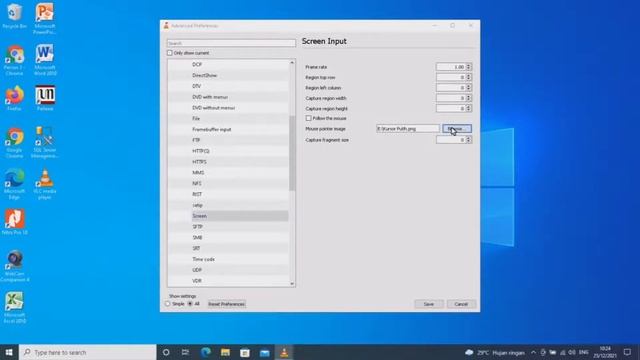
Task: Click the taskbar search box
Action: 87,352
